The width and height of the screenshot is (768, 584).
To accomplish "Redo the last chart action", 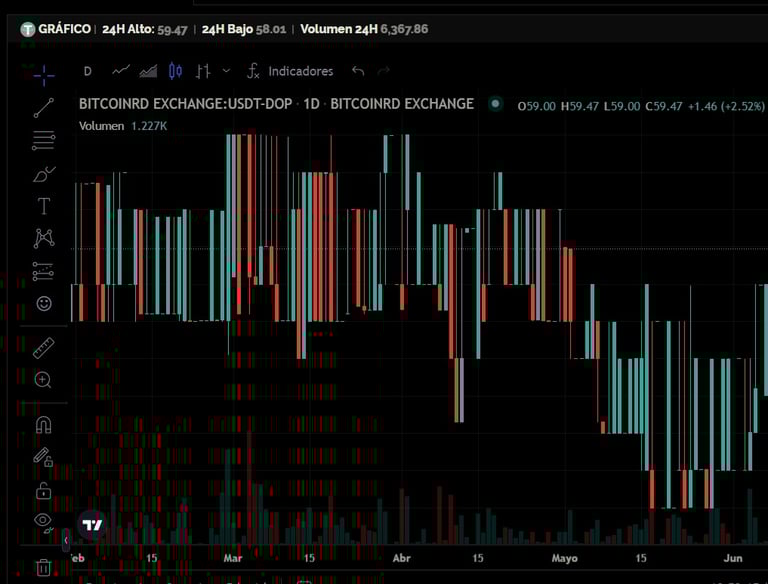I will coord(384,72).
